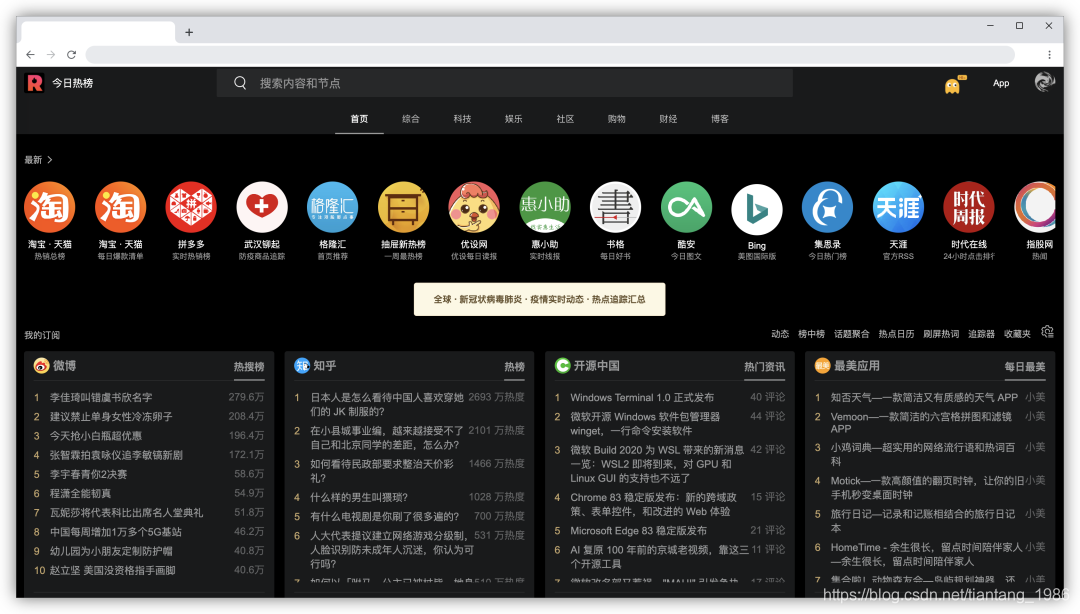Open browser three-dot menu

1049,54
